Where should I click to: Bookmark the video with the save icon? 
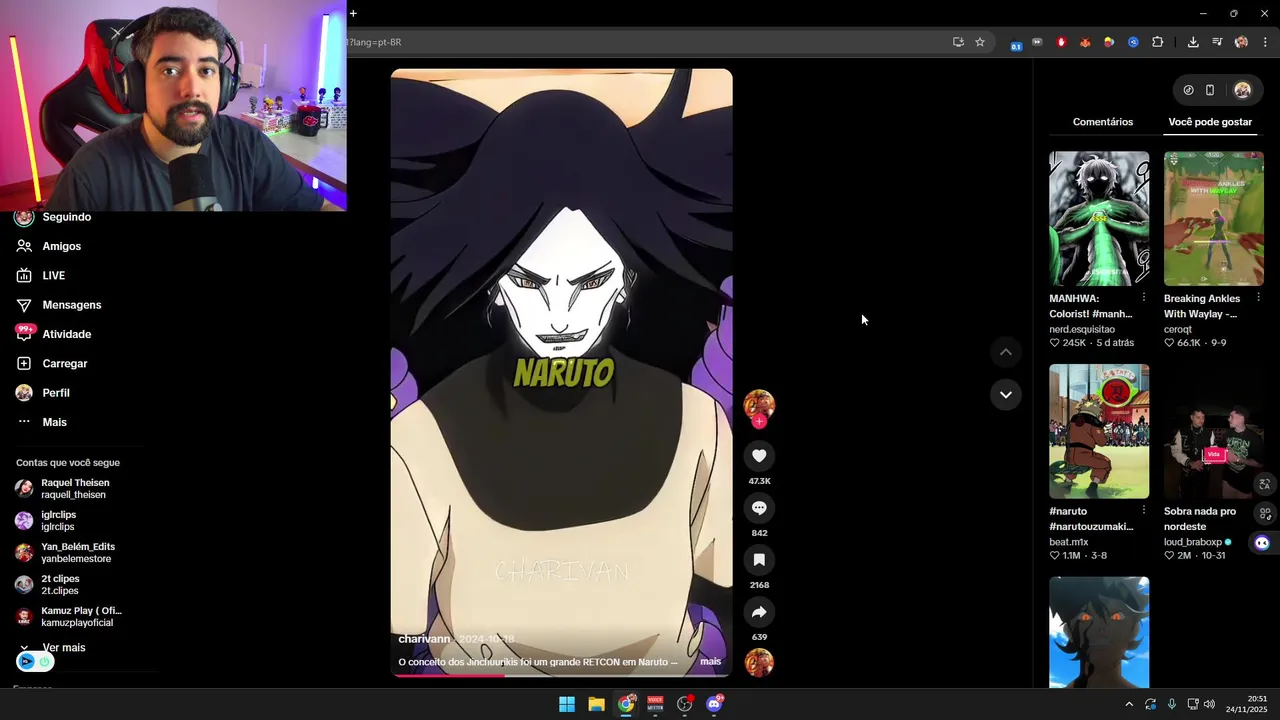pyautogui.click(x=759, y=560)
